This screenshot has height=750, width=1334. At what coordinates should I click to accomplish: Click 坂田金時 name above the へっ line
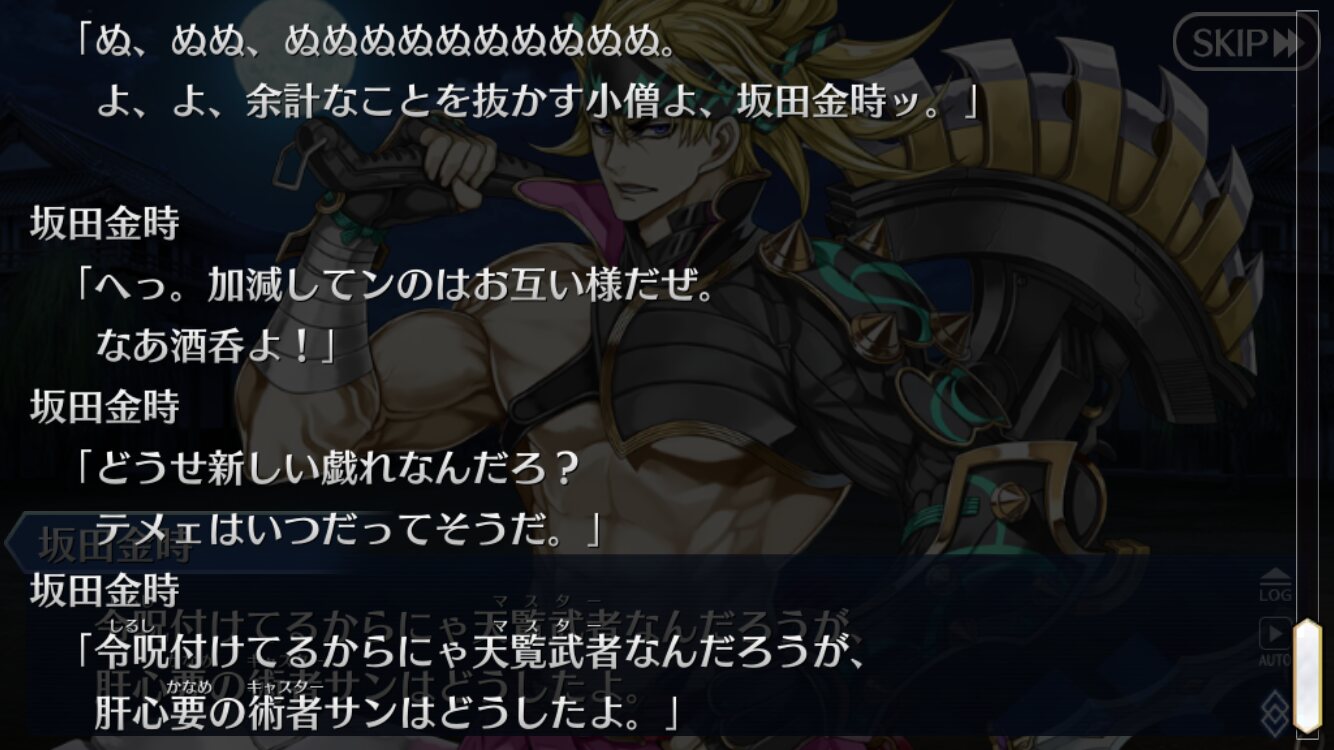(x=105, y=224)
